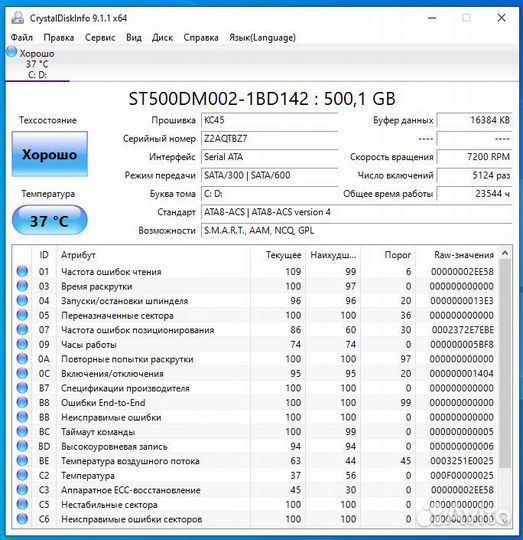Viewport: 523px width, 540px height.
Task: Click status circle for Нестабильные сектора
Action: [22, 504]
